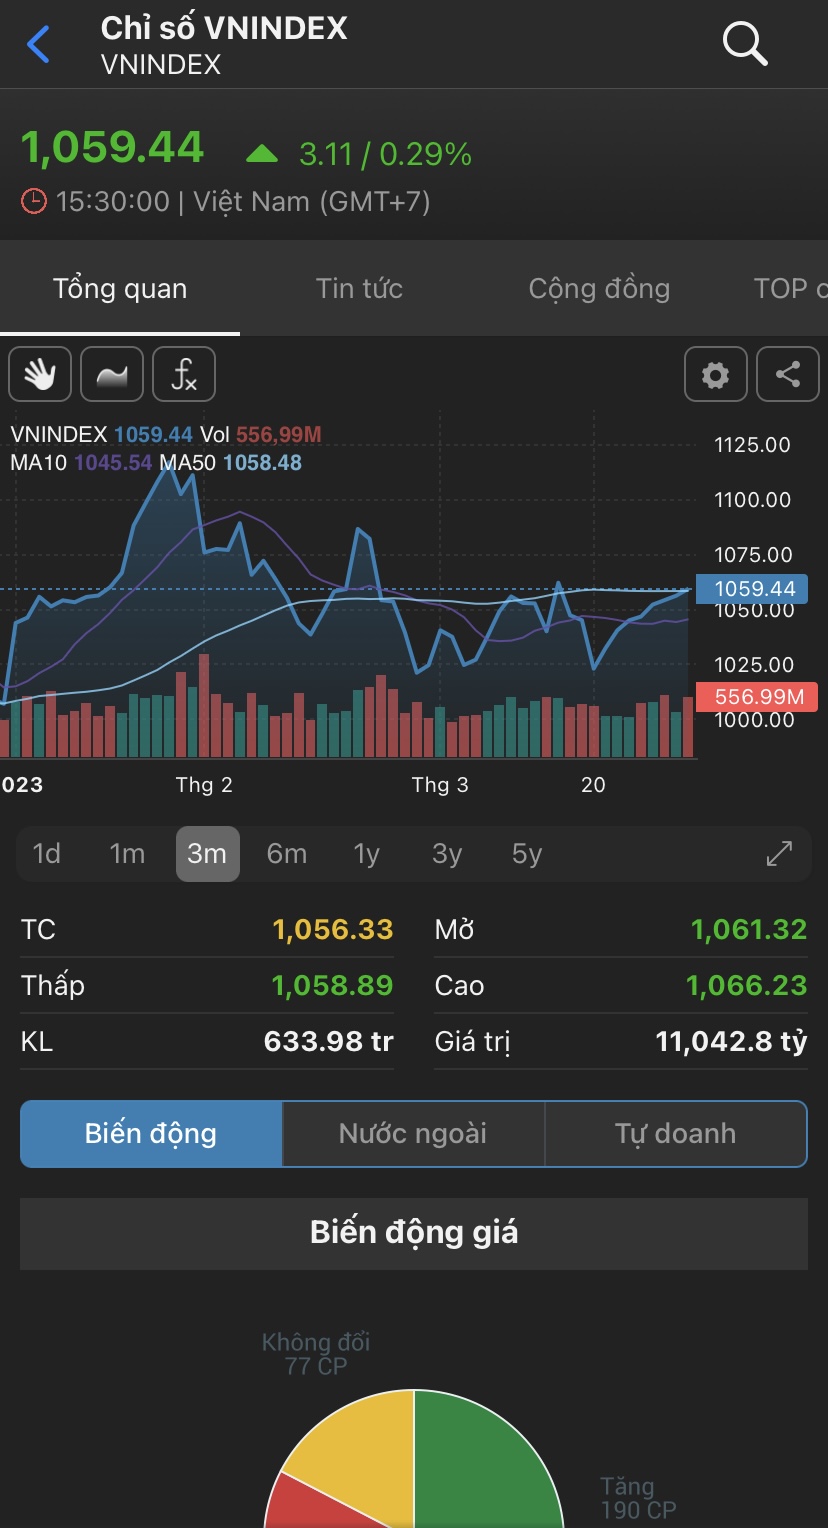Tap the back arrow icon
The width and height of the screenshot is (828, 1528).
(x=38, y=45)
